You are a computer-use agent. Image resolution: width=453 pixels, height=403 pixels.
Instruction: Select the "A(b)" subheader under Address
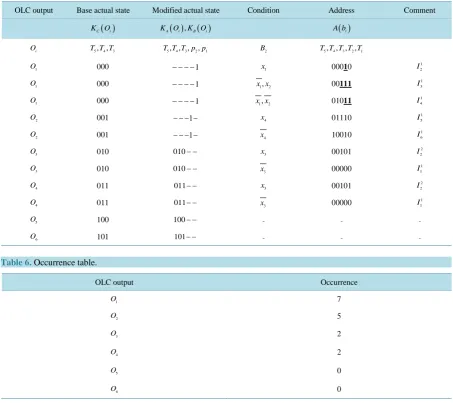coord(341,28)
